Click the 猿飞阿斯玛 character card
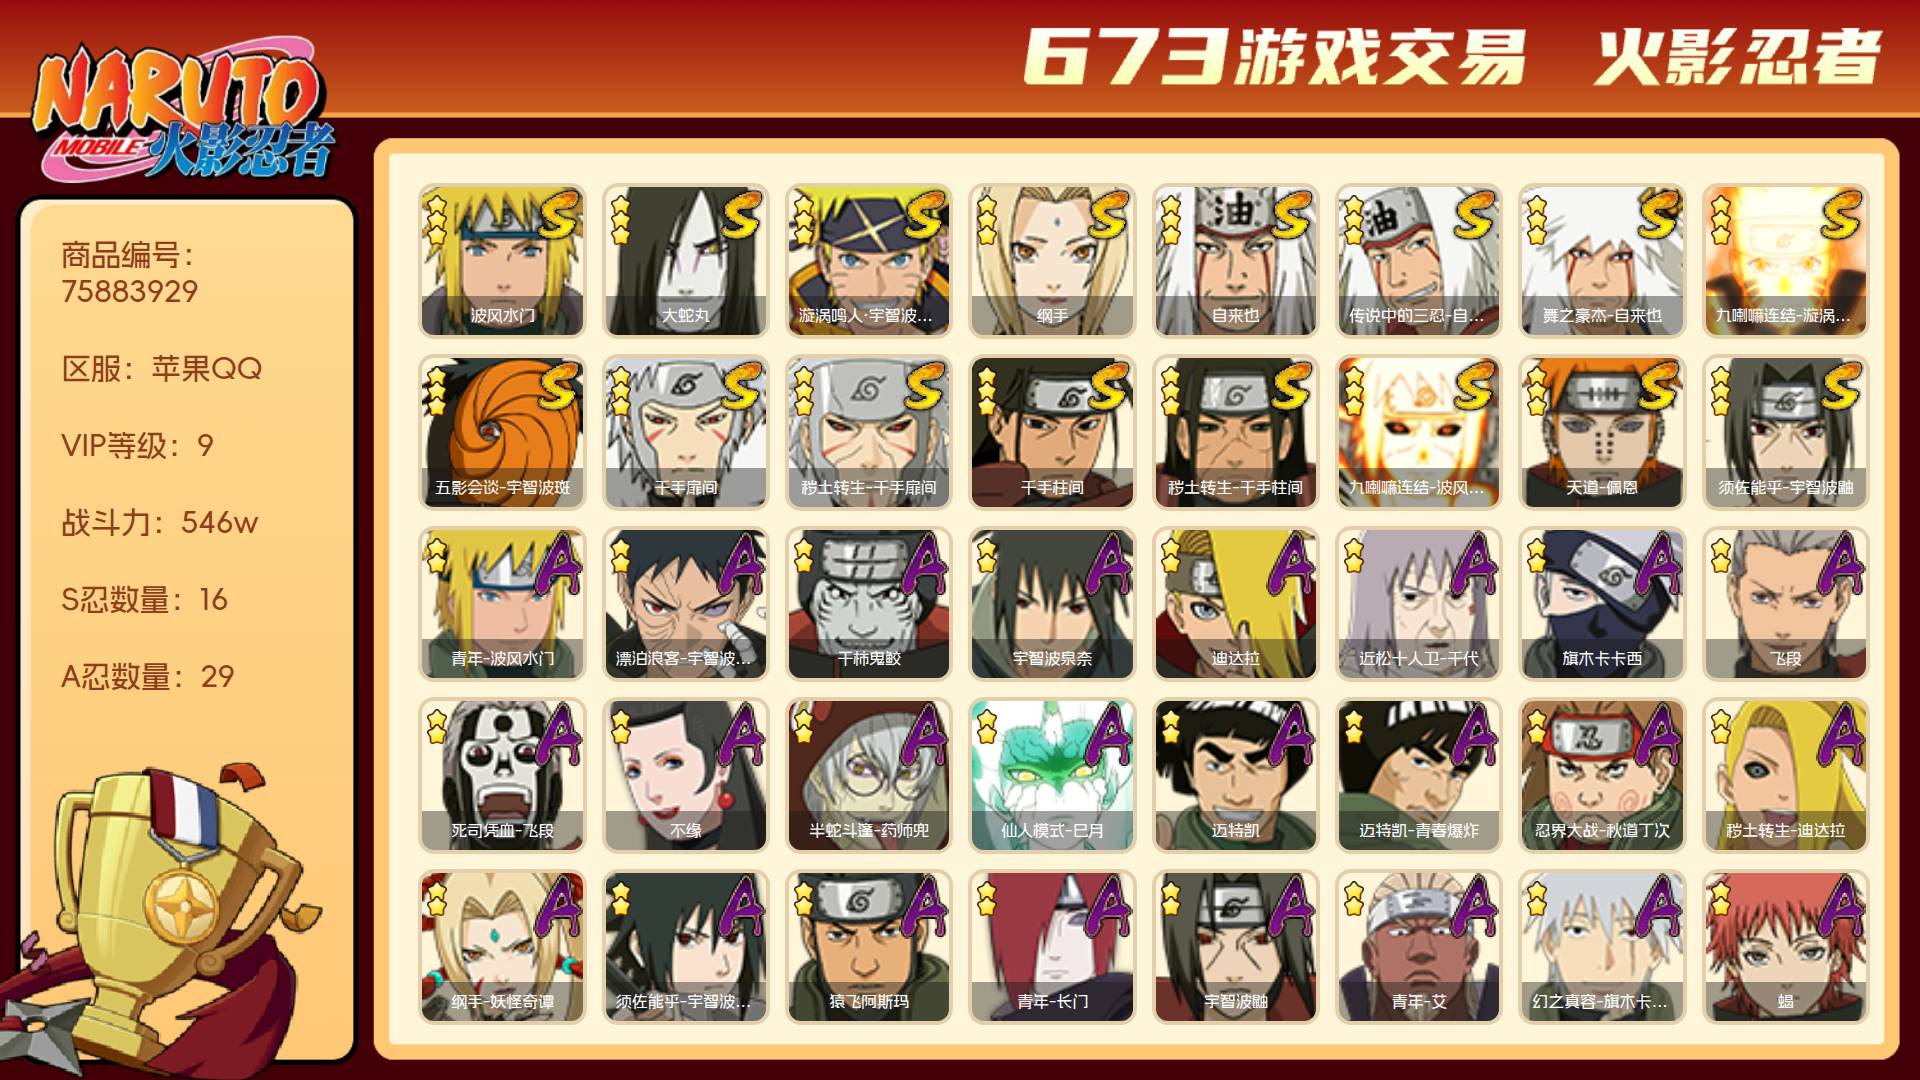The height and width of the screenshot is (1080, 1920). 868,947
